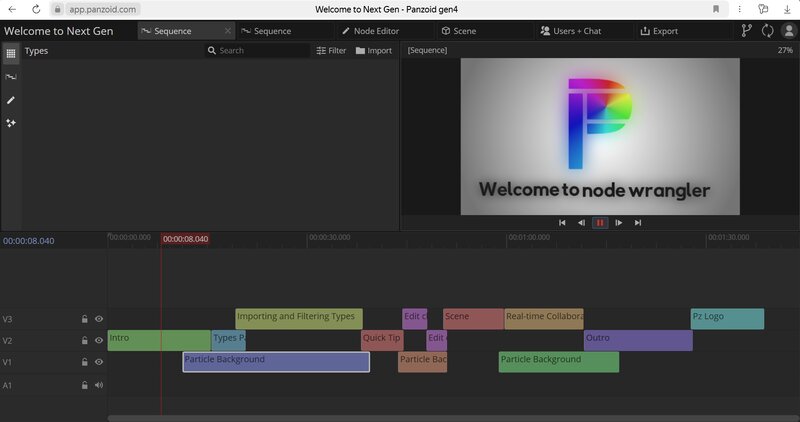
Task: Click the Import button
Action: coord(373,50)
